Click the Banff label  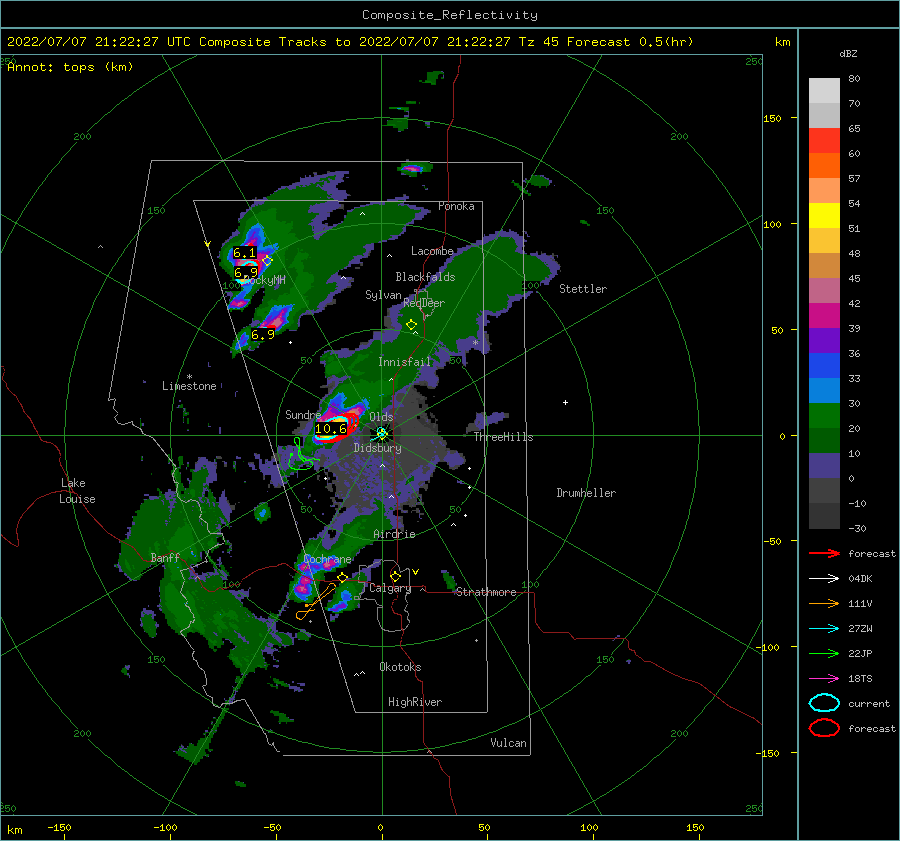coord(165,557)
